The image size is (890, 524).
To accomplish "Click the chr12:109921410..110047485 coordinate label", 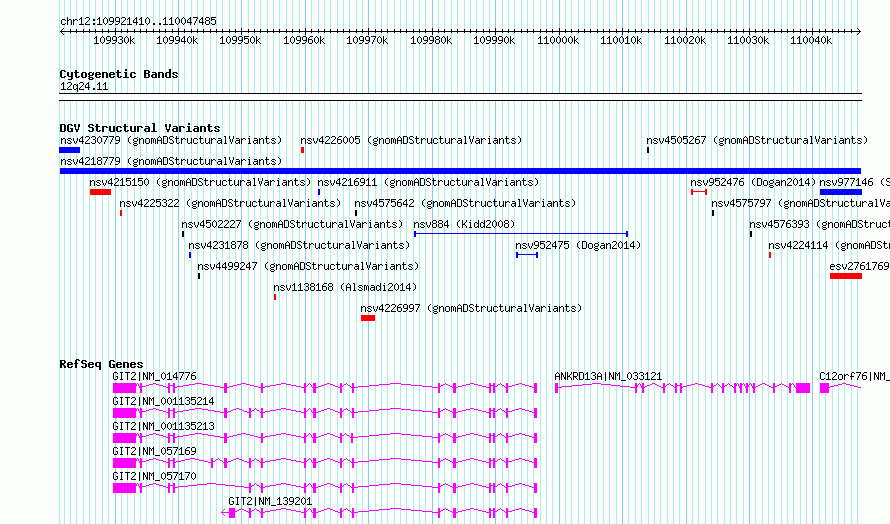I will click(x=138, y=21).
